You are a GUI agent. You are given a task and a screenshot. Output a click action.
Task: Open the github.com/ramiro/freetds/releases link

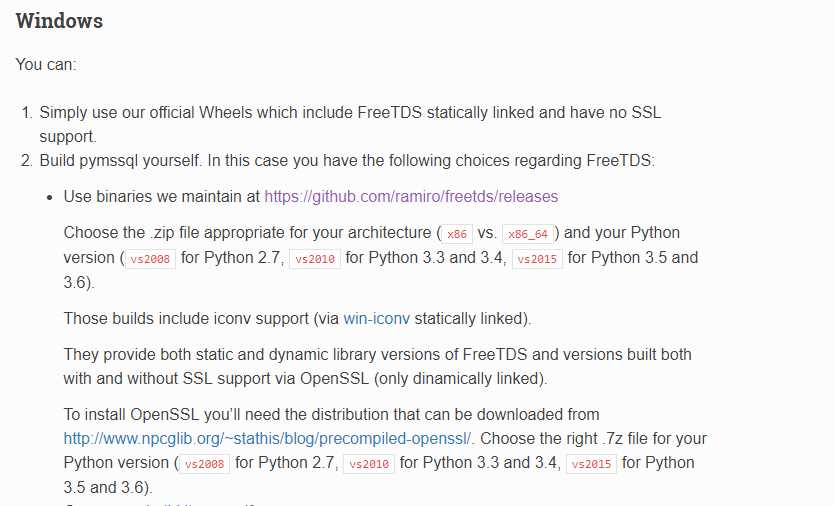pyautogui.click(x=411, y=197)
